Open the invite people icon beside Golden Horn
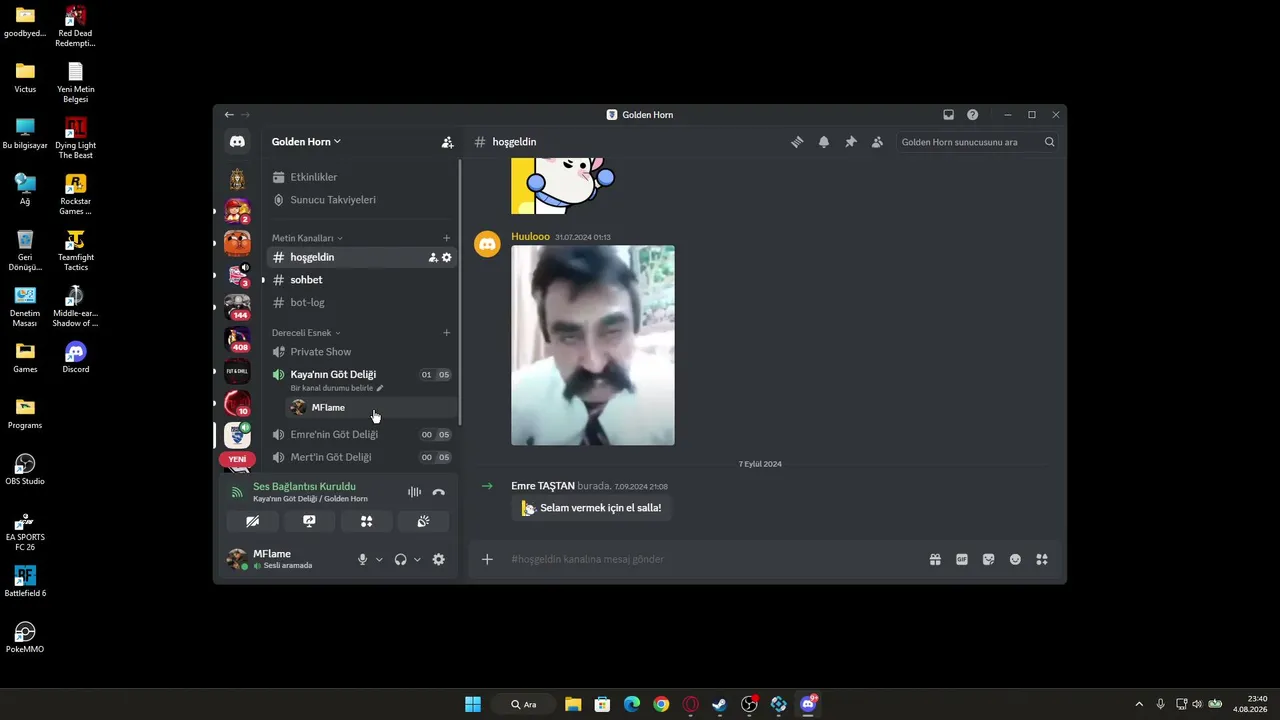This screenshot has height=720, width=1280. [447, 142]
